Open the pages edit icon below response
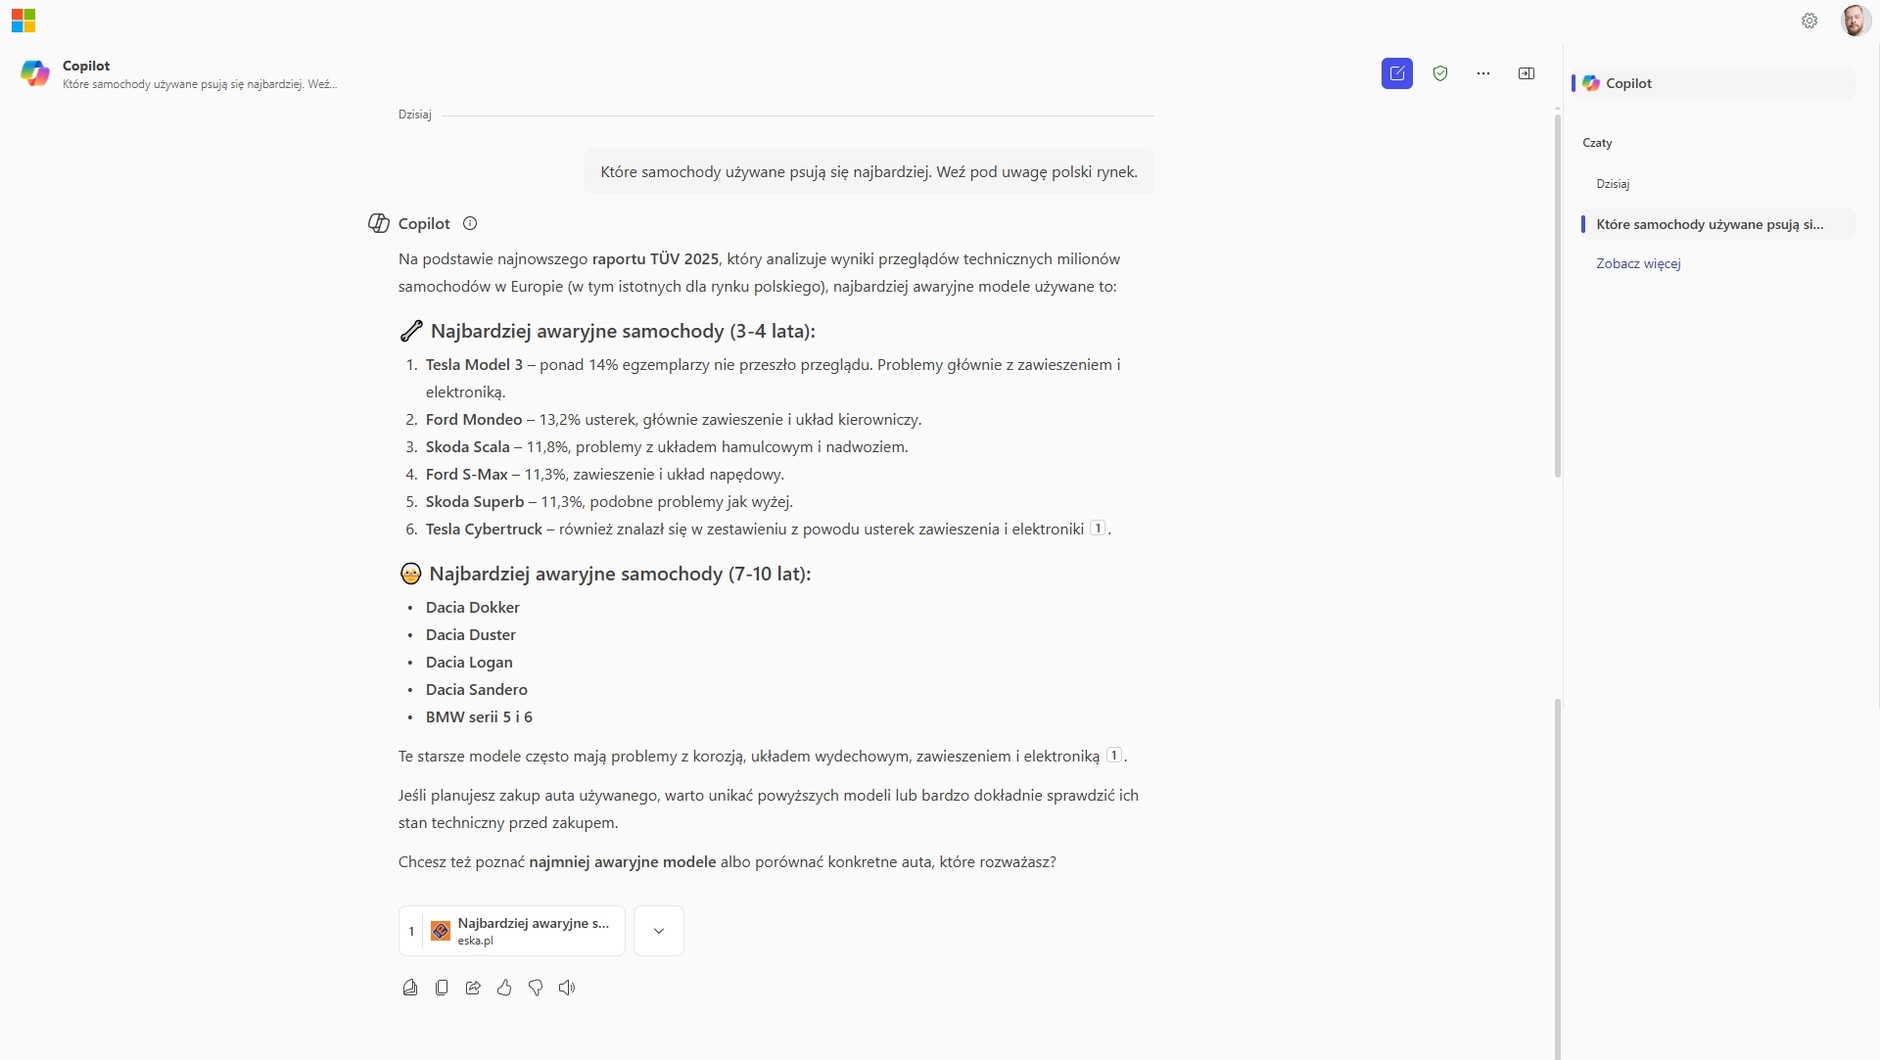 (410, 987)
